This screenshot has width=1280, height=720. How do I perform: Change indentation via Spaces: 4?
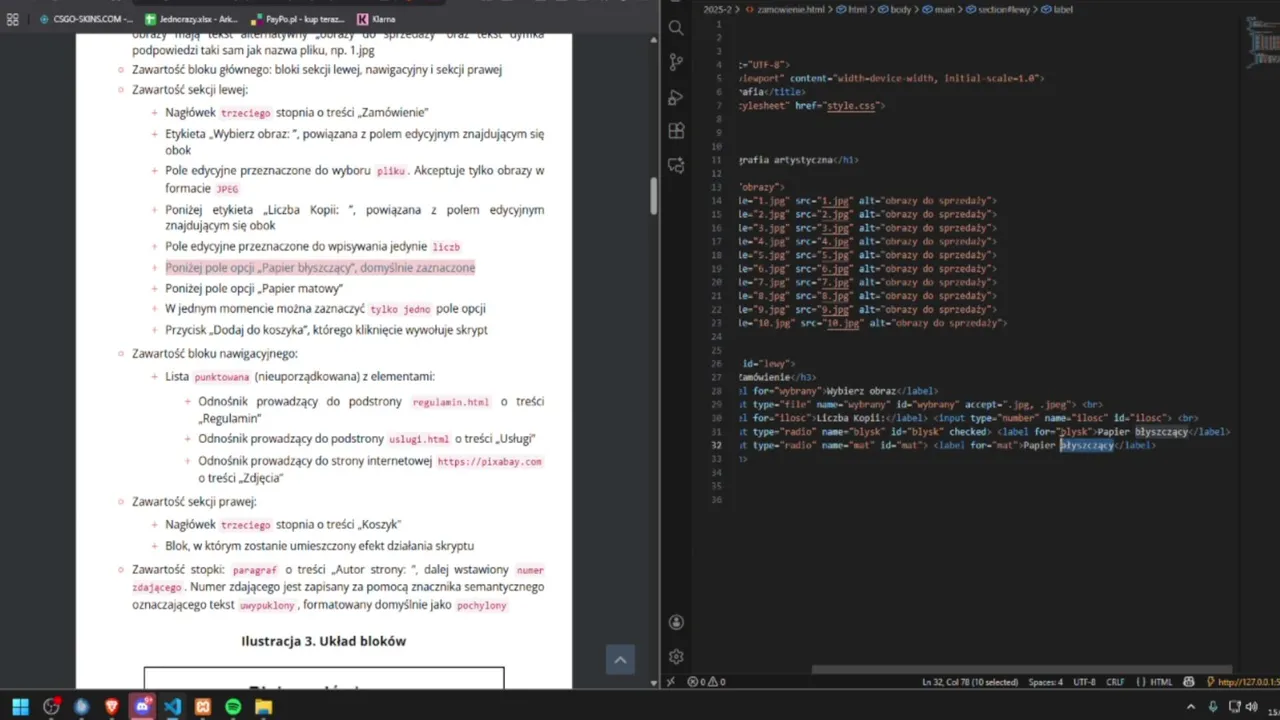pos(1046,682)
